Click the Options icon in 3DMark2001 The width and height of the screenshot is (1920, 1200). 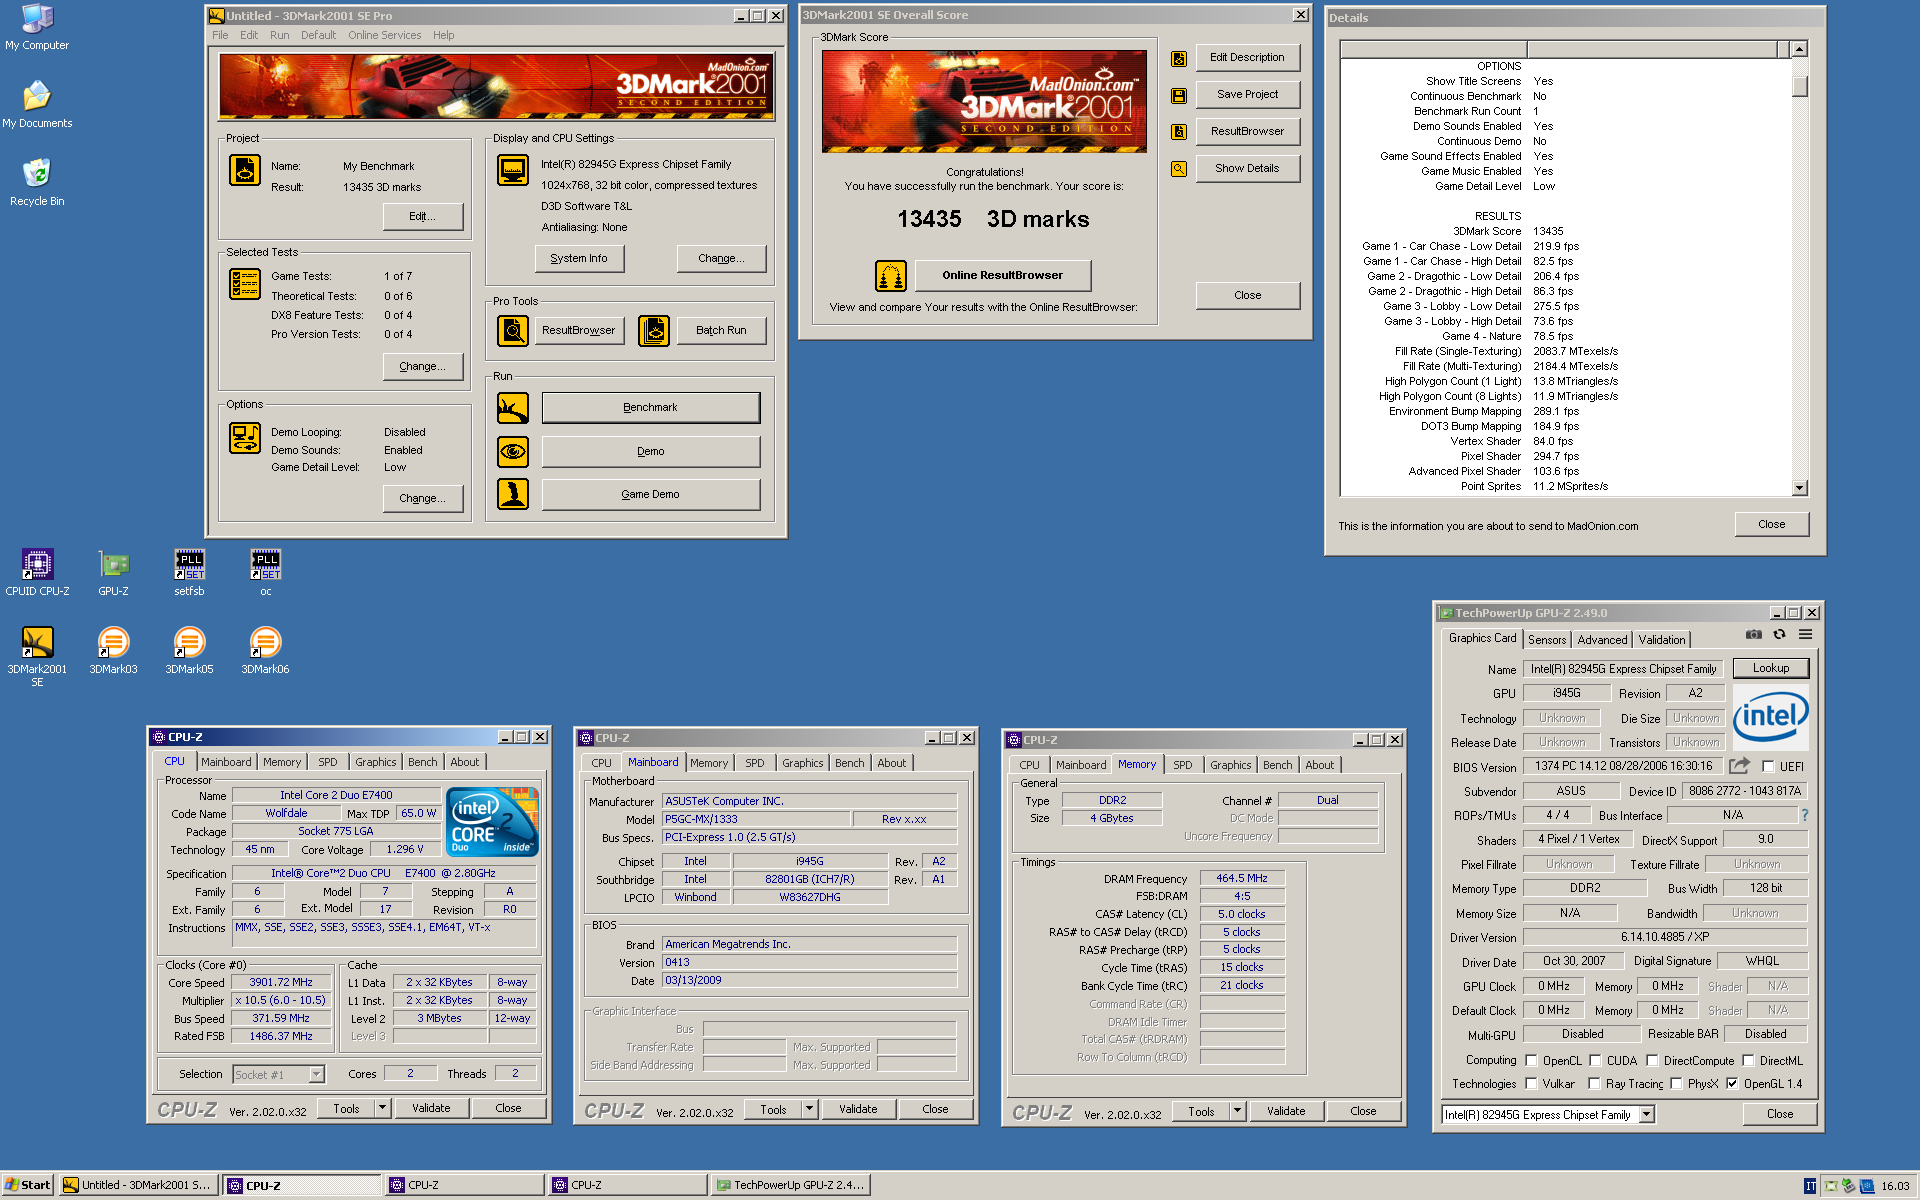[x=245, y=438]
